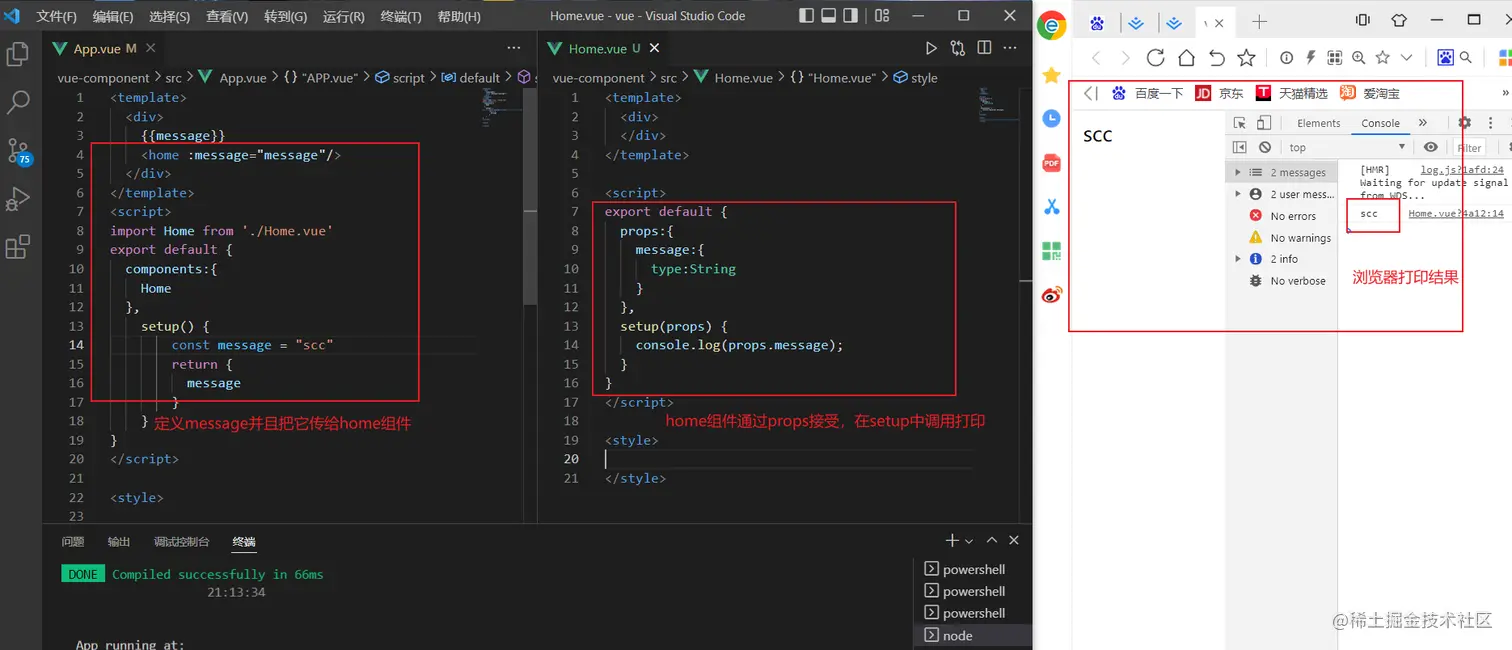Open Weibo from the browser sidebar
1512x650 pixels.
1051,294
